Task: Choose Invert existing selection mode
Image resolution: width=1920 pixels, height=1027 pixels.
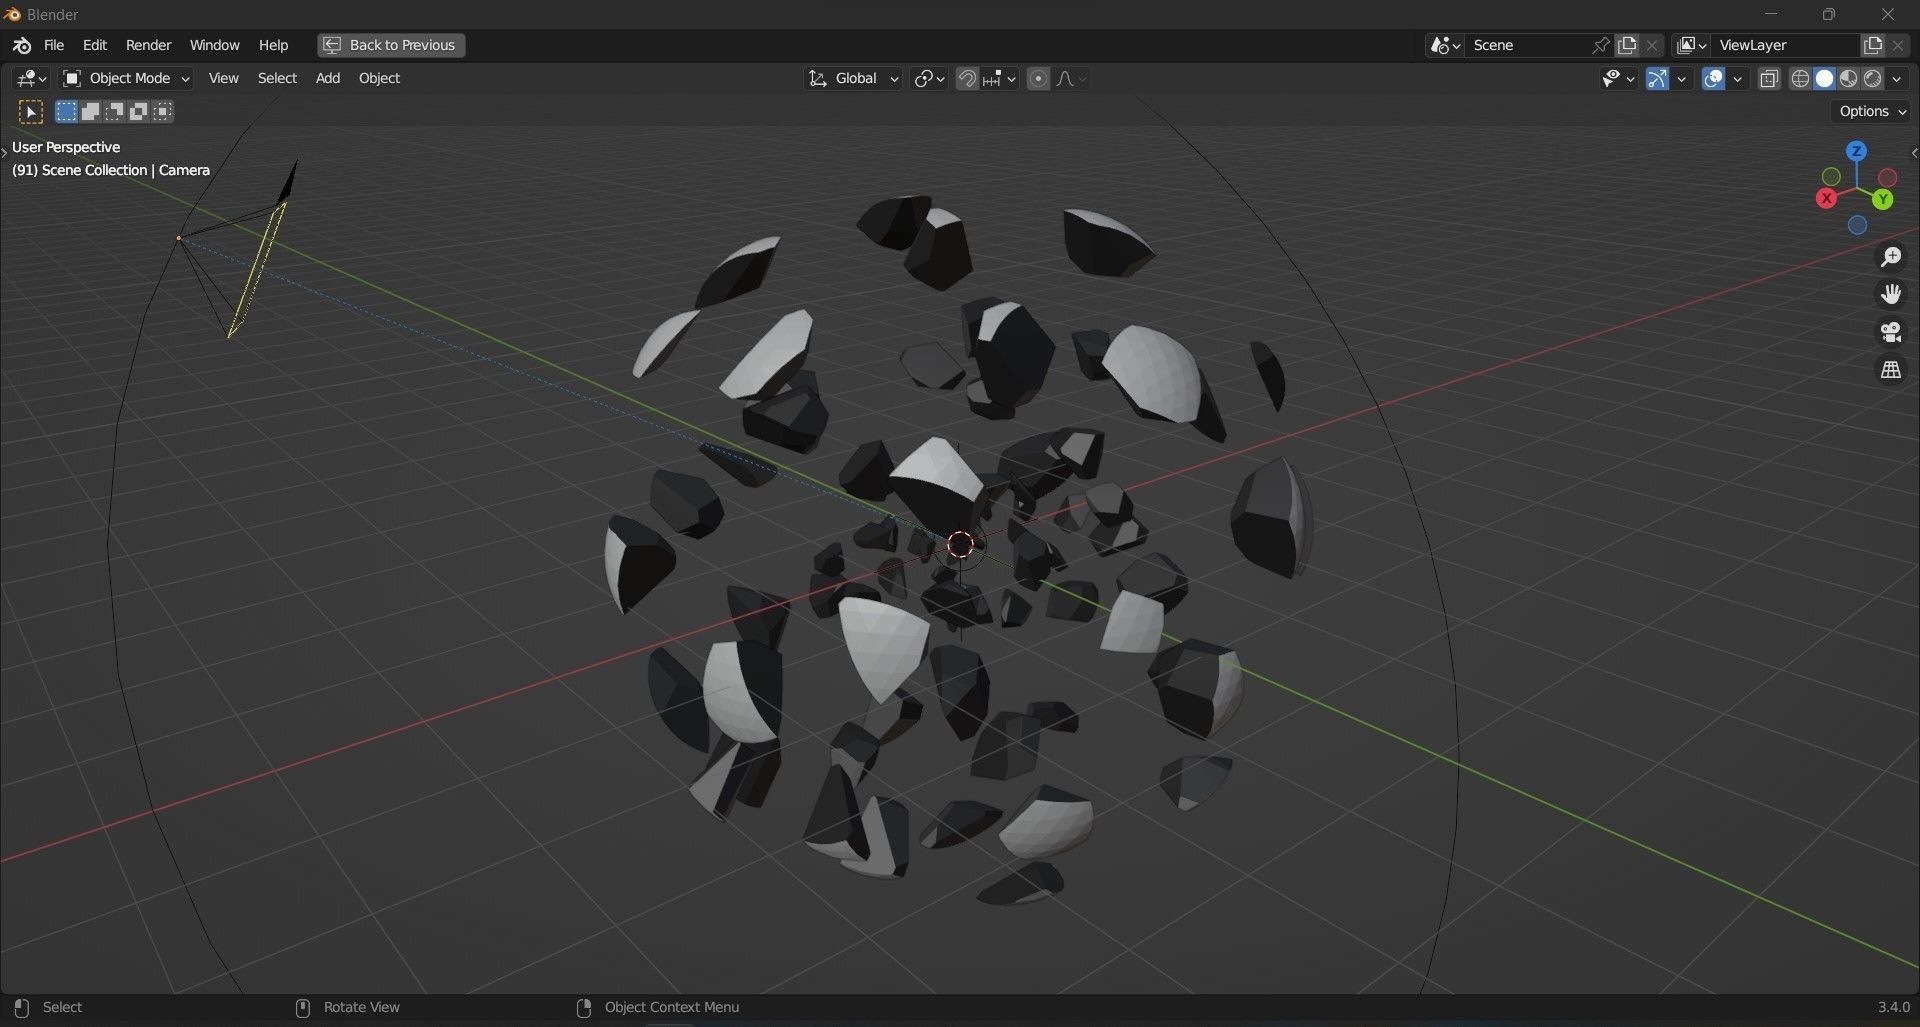Action: [x=139, y=112]
